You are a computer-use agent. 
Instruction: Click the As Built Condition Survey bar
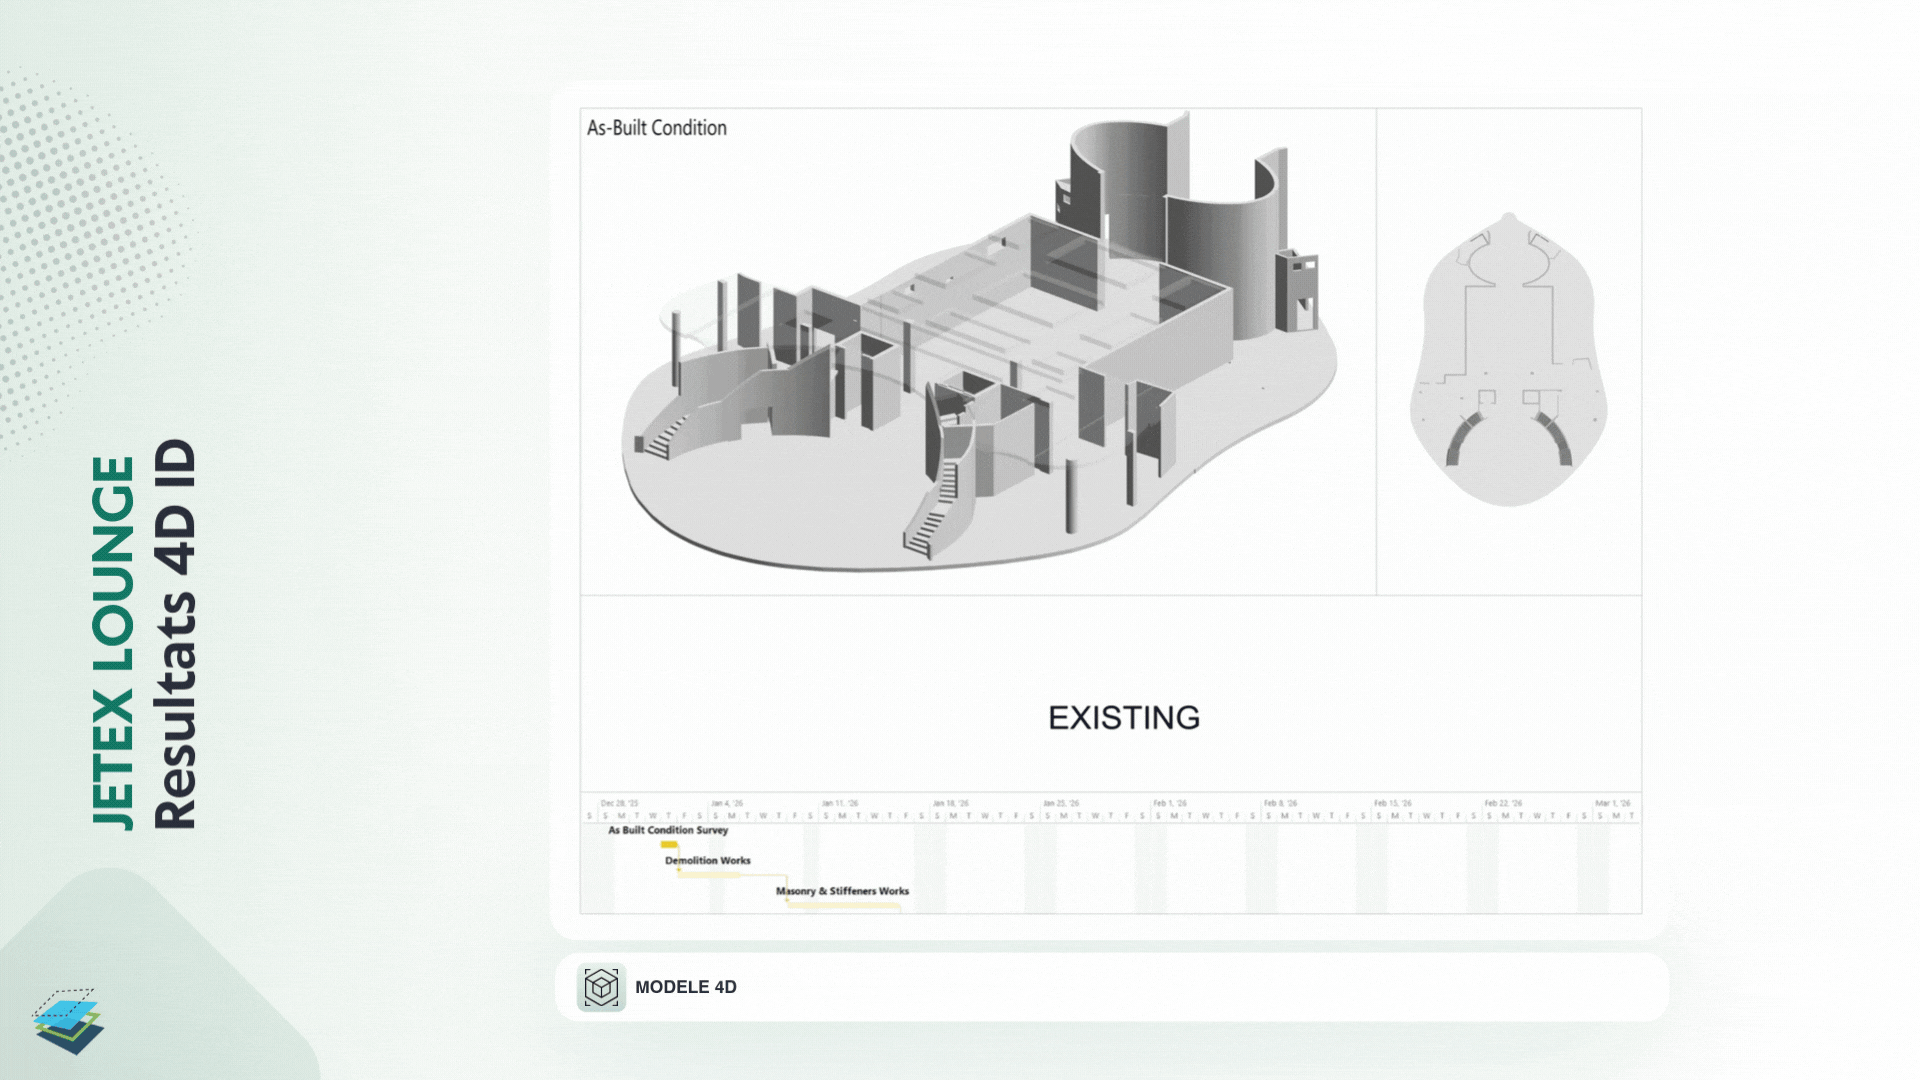point(669,845)
